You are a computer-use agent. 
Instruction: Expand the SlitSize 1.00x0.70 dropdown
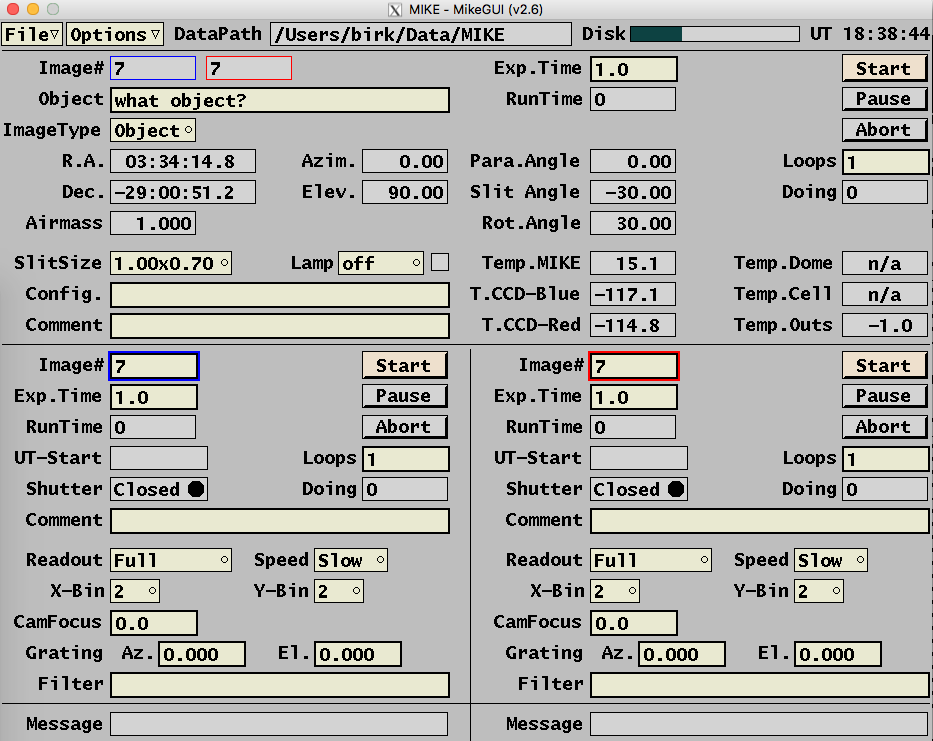click(x=170, y=264)
